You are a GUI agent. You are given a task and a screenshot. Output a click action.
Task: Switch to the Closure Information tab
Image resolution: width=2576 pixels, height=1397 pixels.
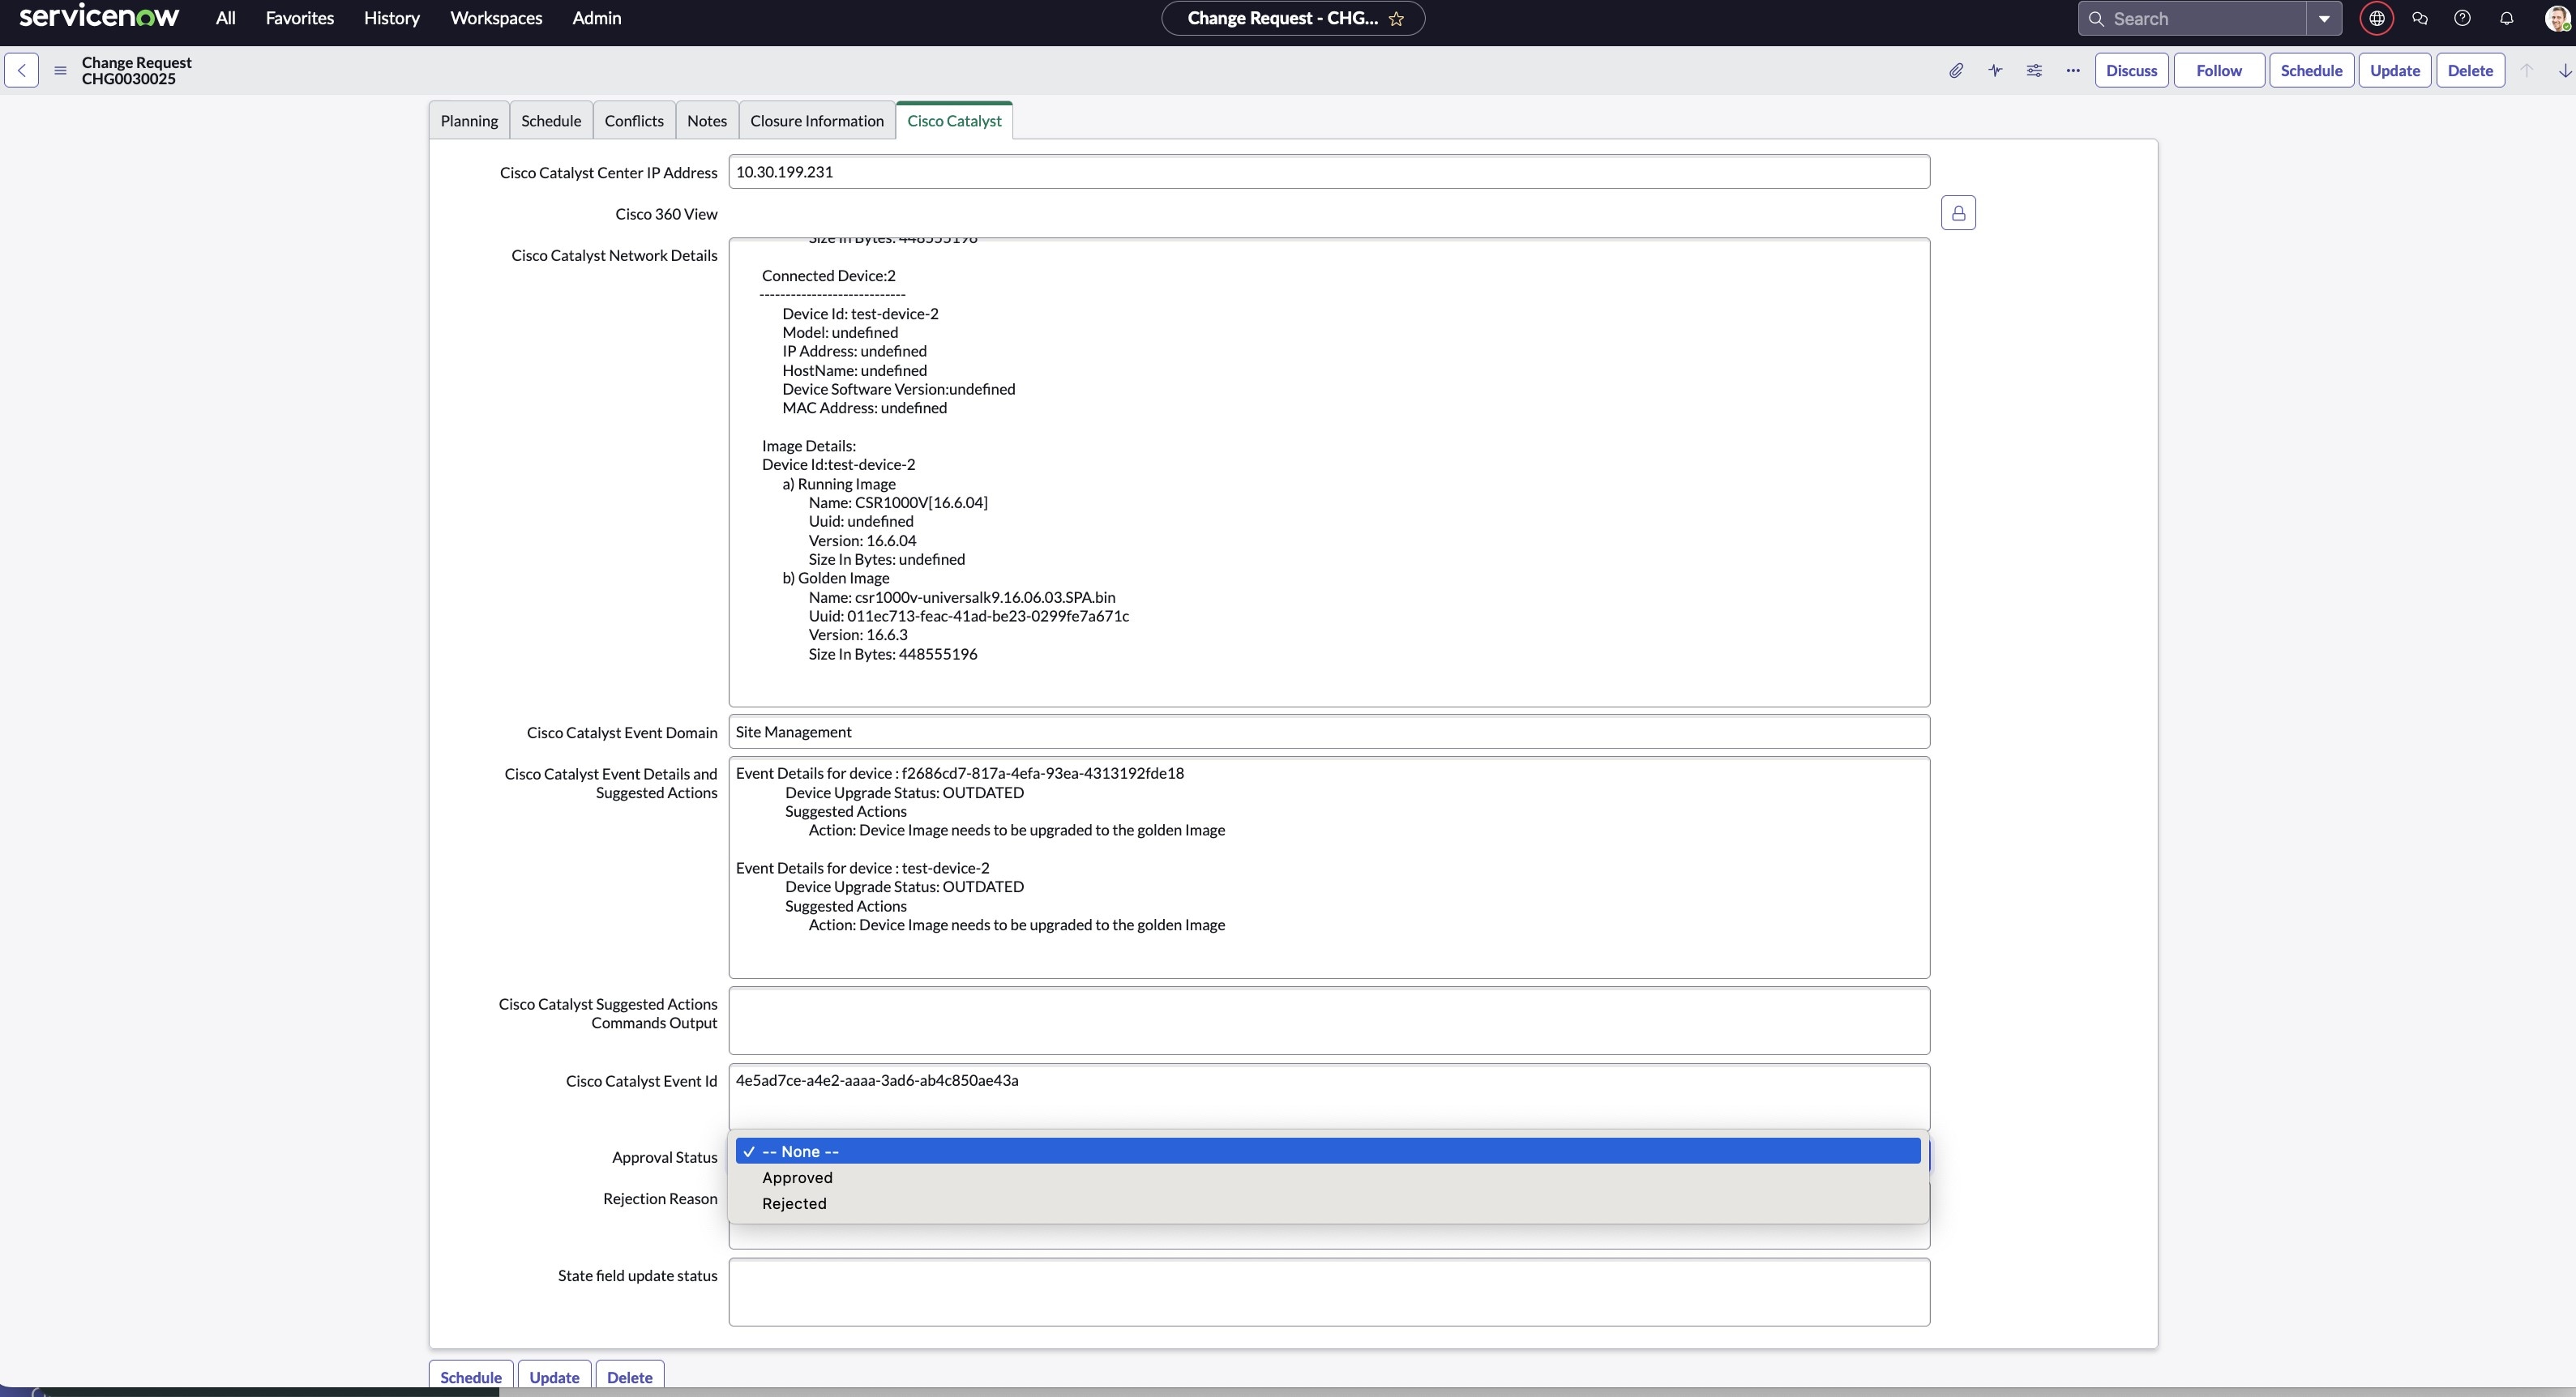tap(817, 120)
